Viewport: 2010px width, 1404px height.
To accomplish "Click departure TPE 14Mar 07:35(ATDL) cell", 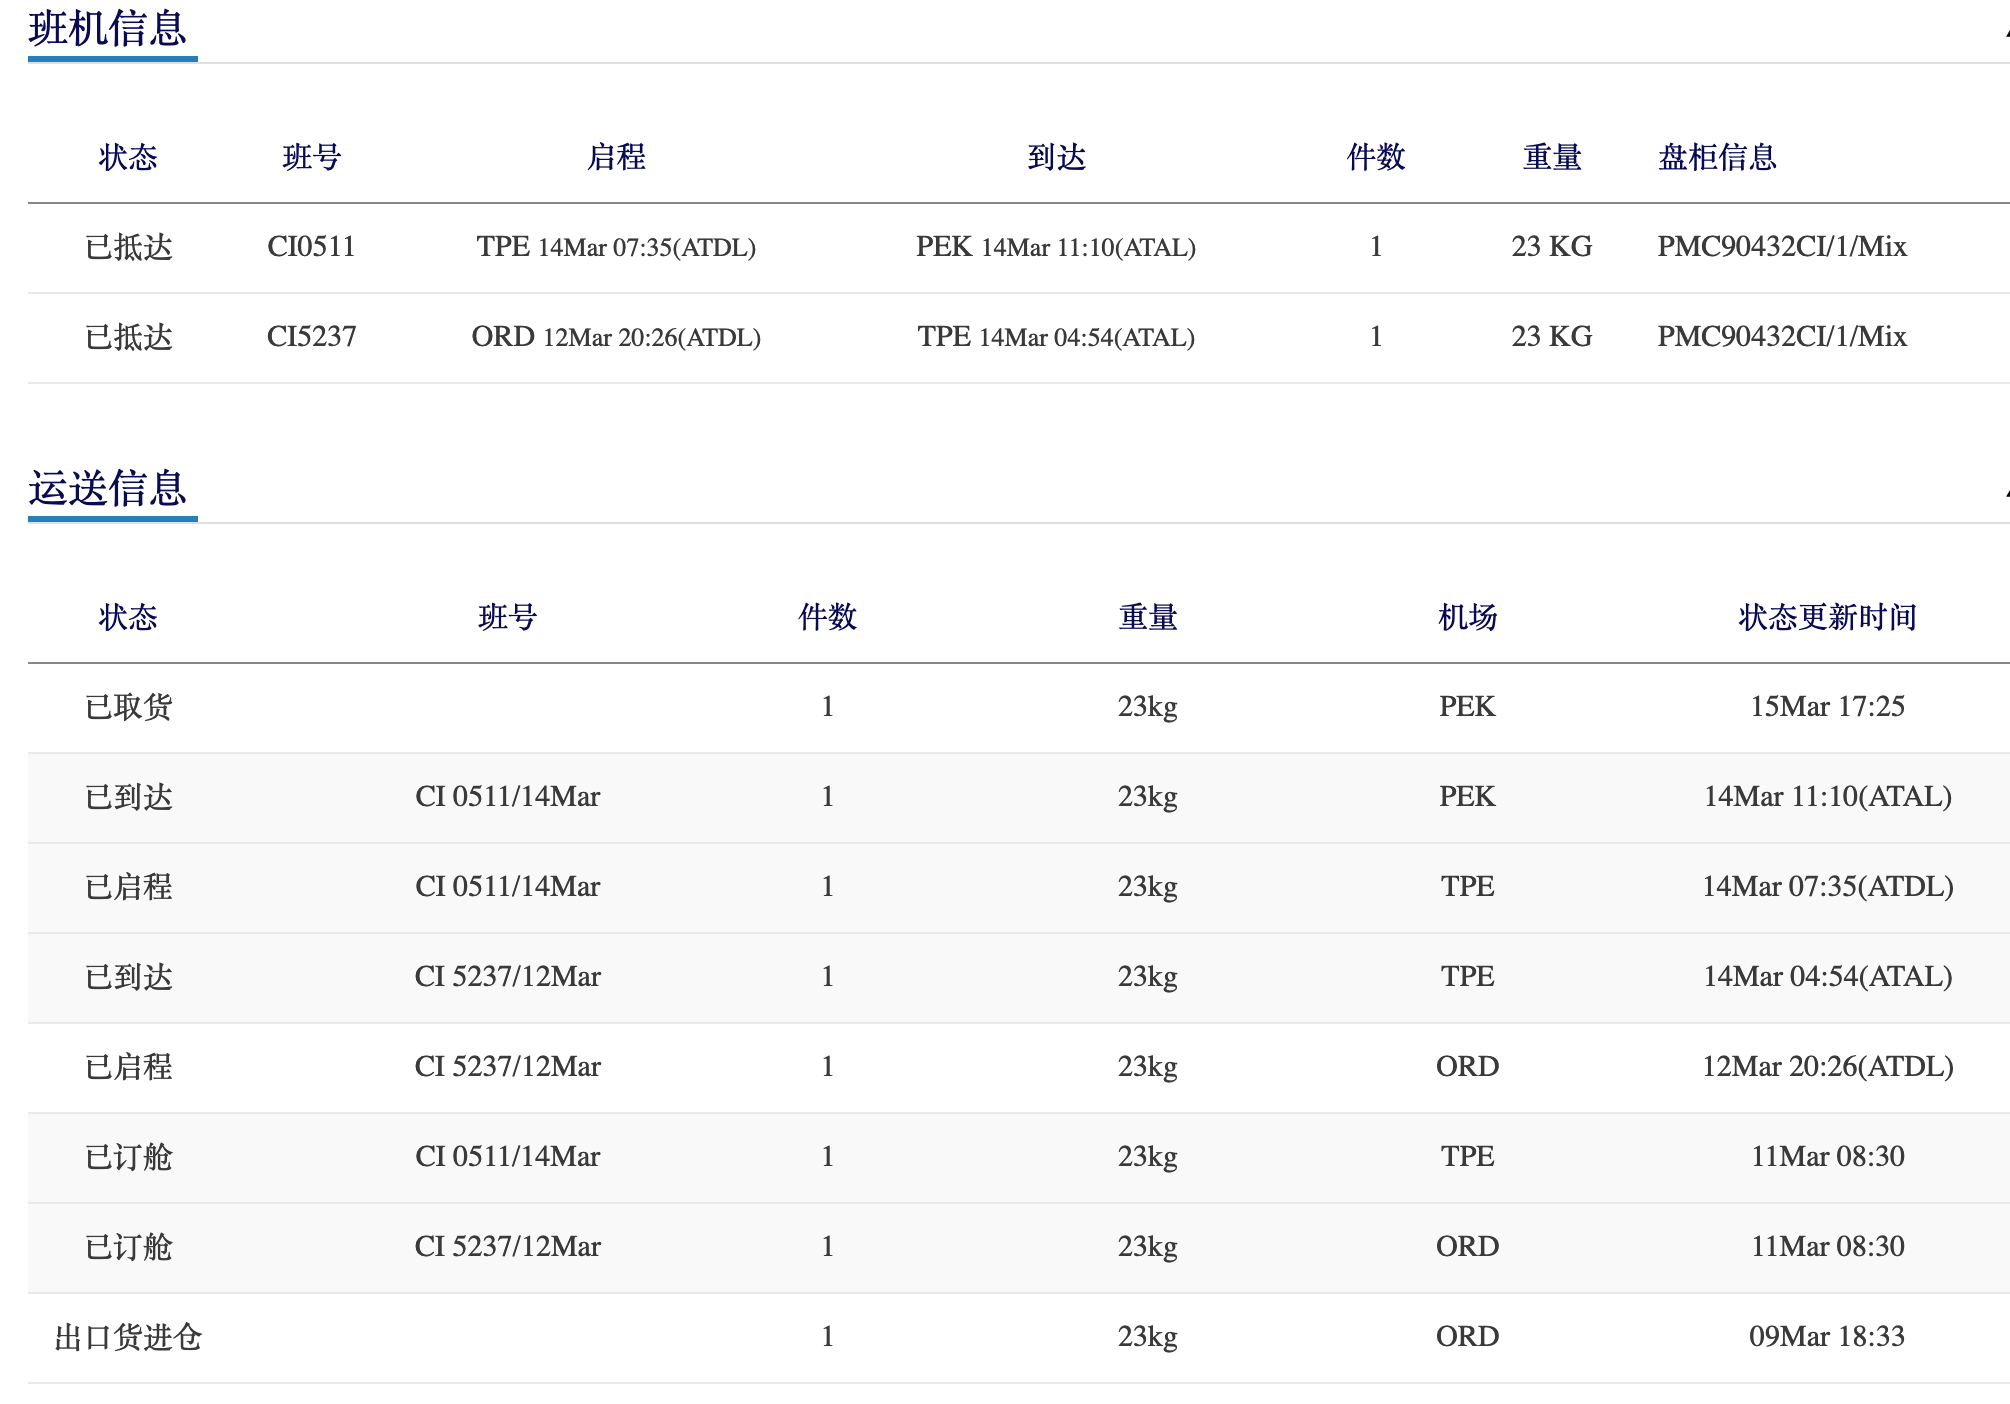I will point(616,247).
